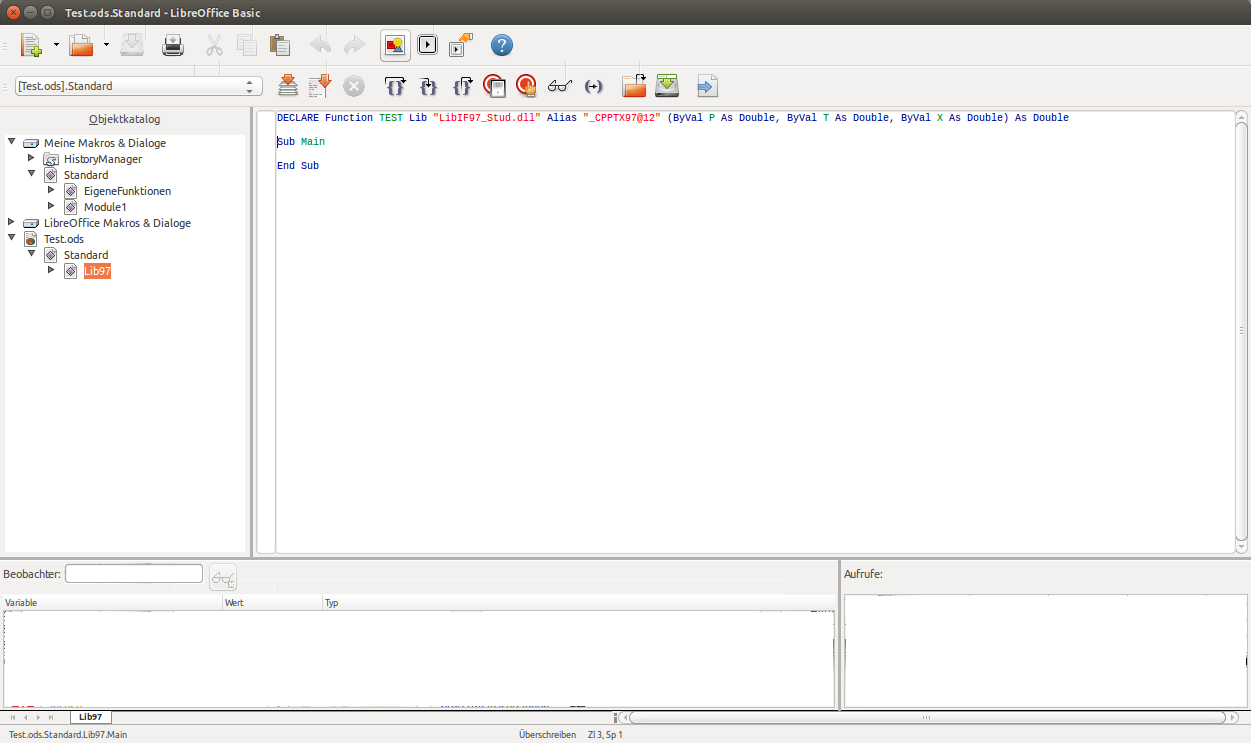The height and width of the screenshot is (743, 1251).
Task: Click the Select Module icon
Action: [x=461, y=45]
